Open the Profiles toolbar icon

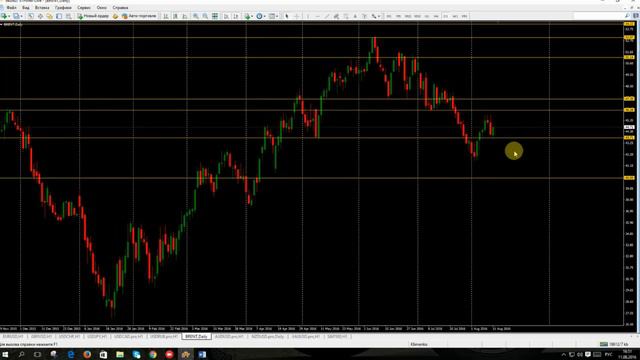tap(16, 16)
